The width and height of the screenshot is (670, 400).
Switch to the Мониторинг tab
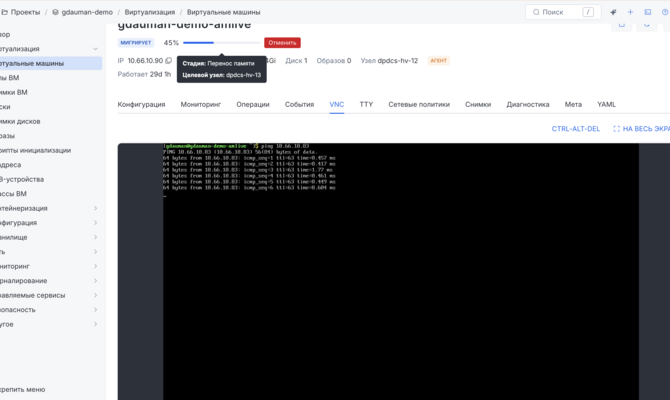(201, 104)
